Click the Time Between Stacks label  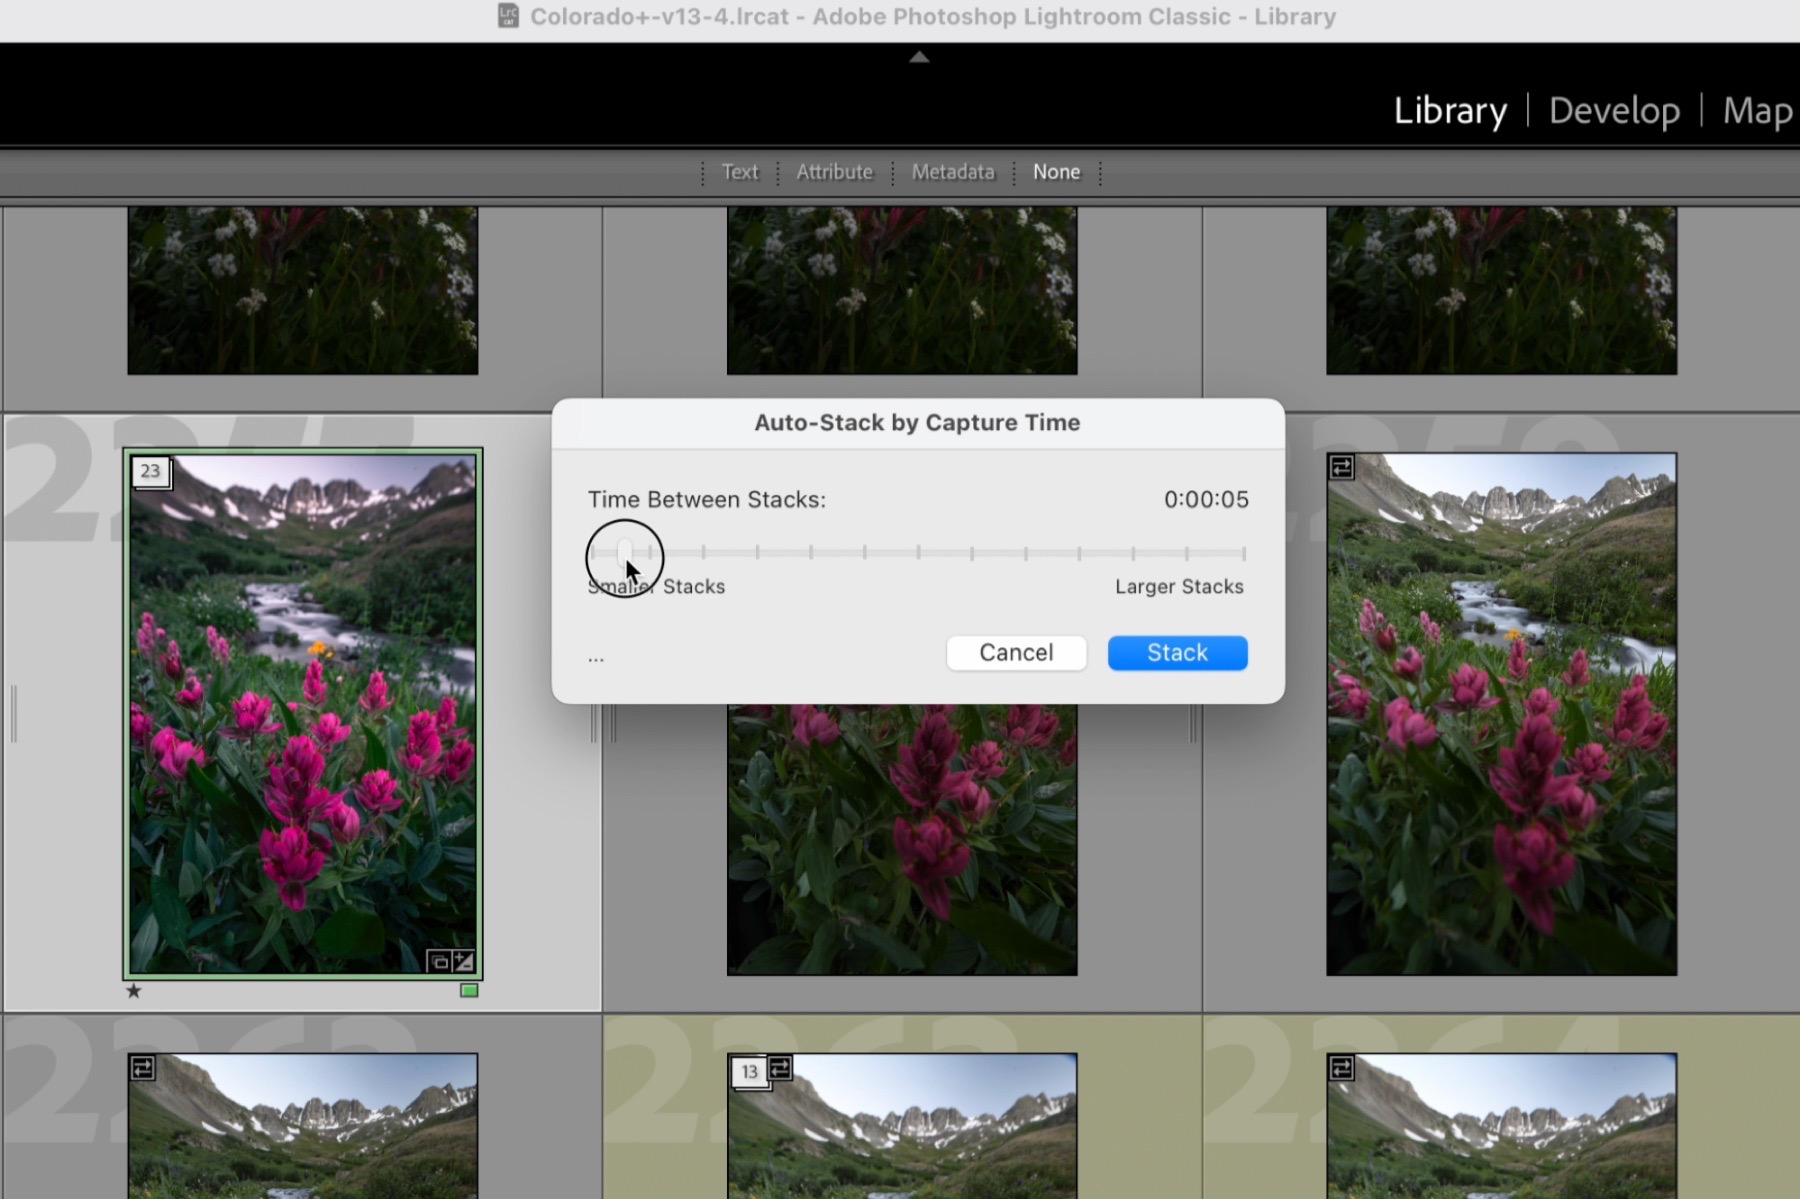click(706, 499)
